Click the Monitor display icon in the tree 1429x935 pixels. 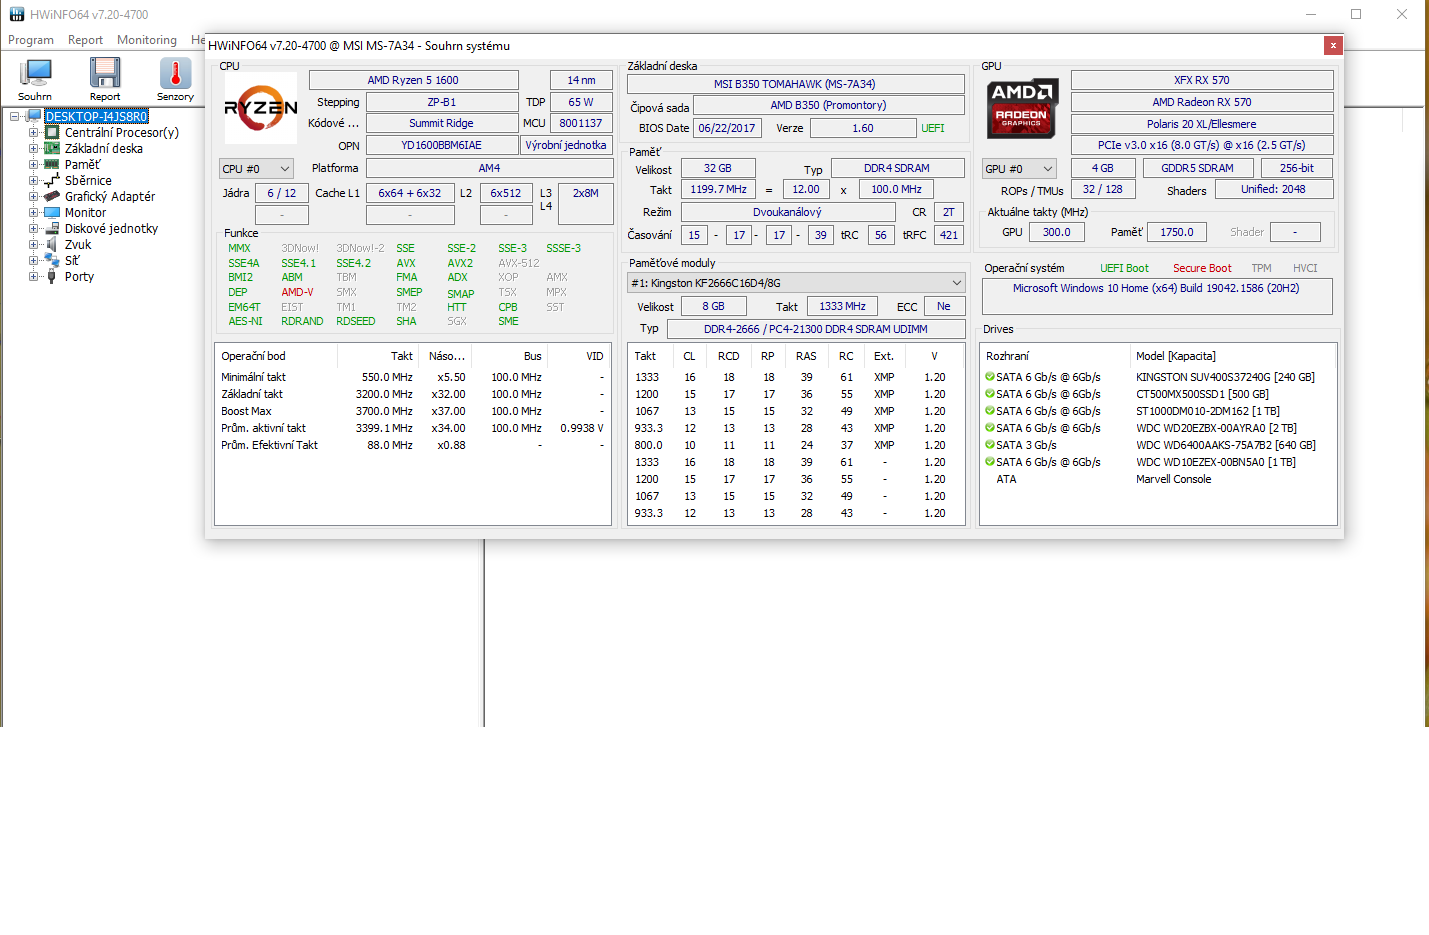pos(52,212)
